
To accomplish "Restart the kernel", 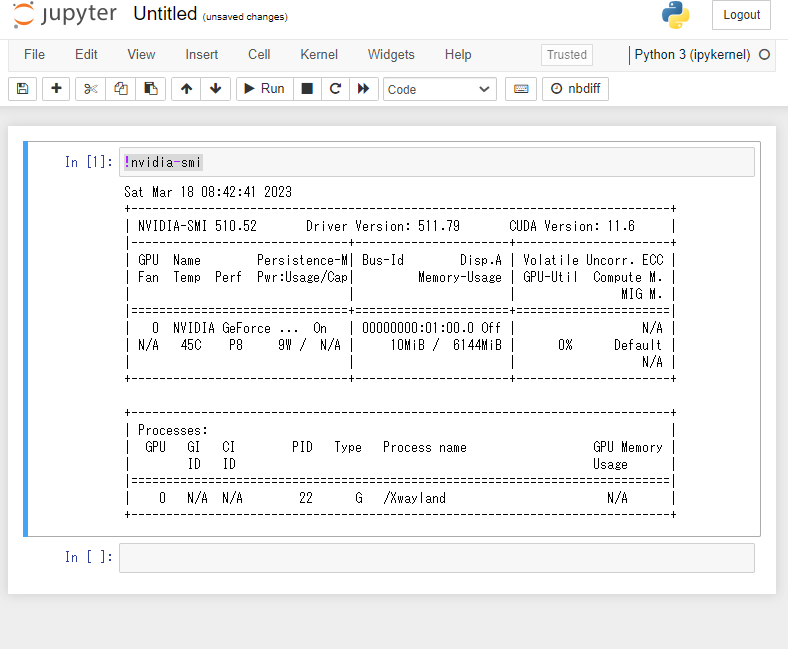I will [x=335, y=89].
